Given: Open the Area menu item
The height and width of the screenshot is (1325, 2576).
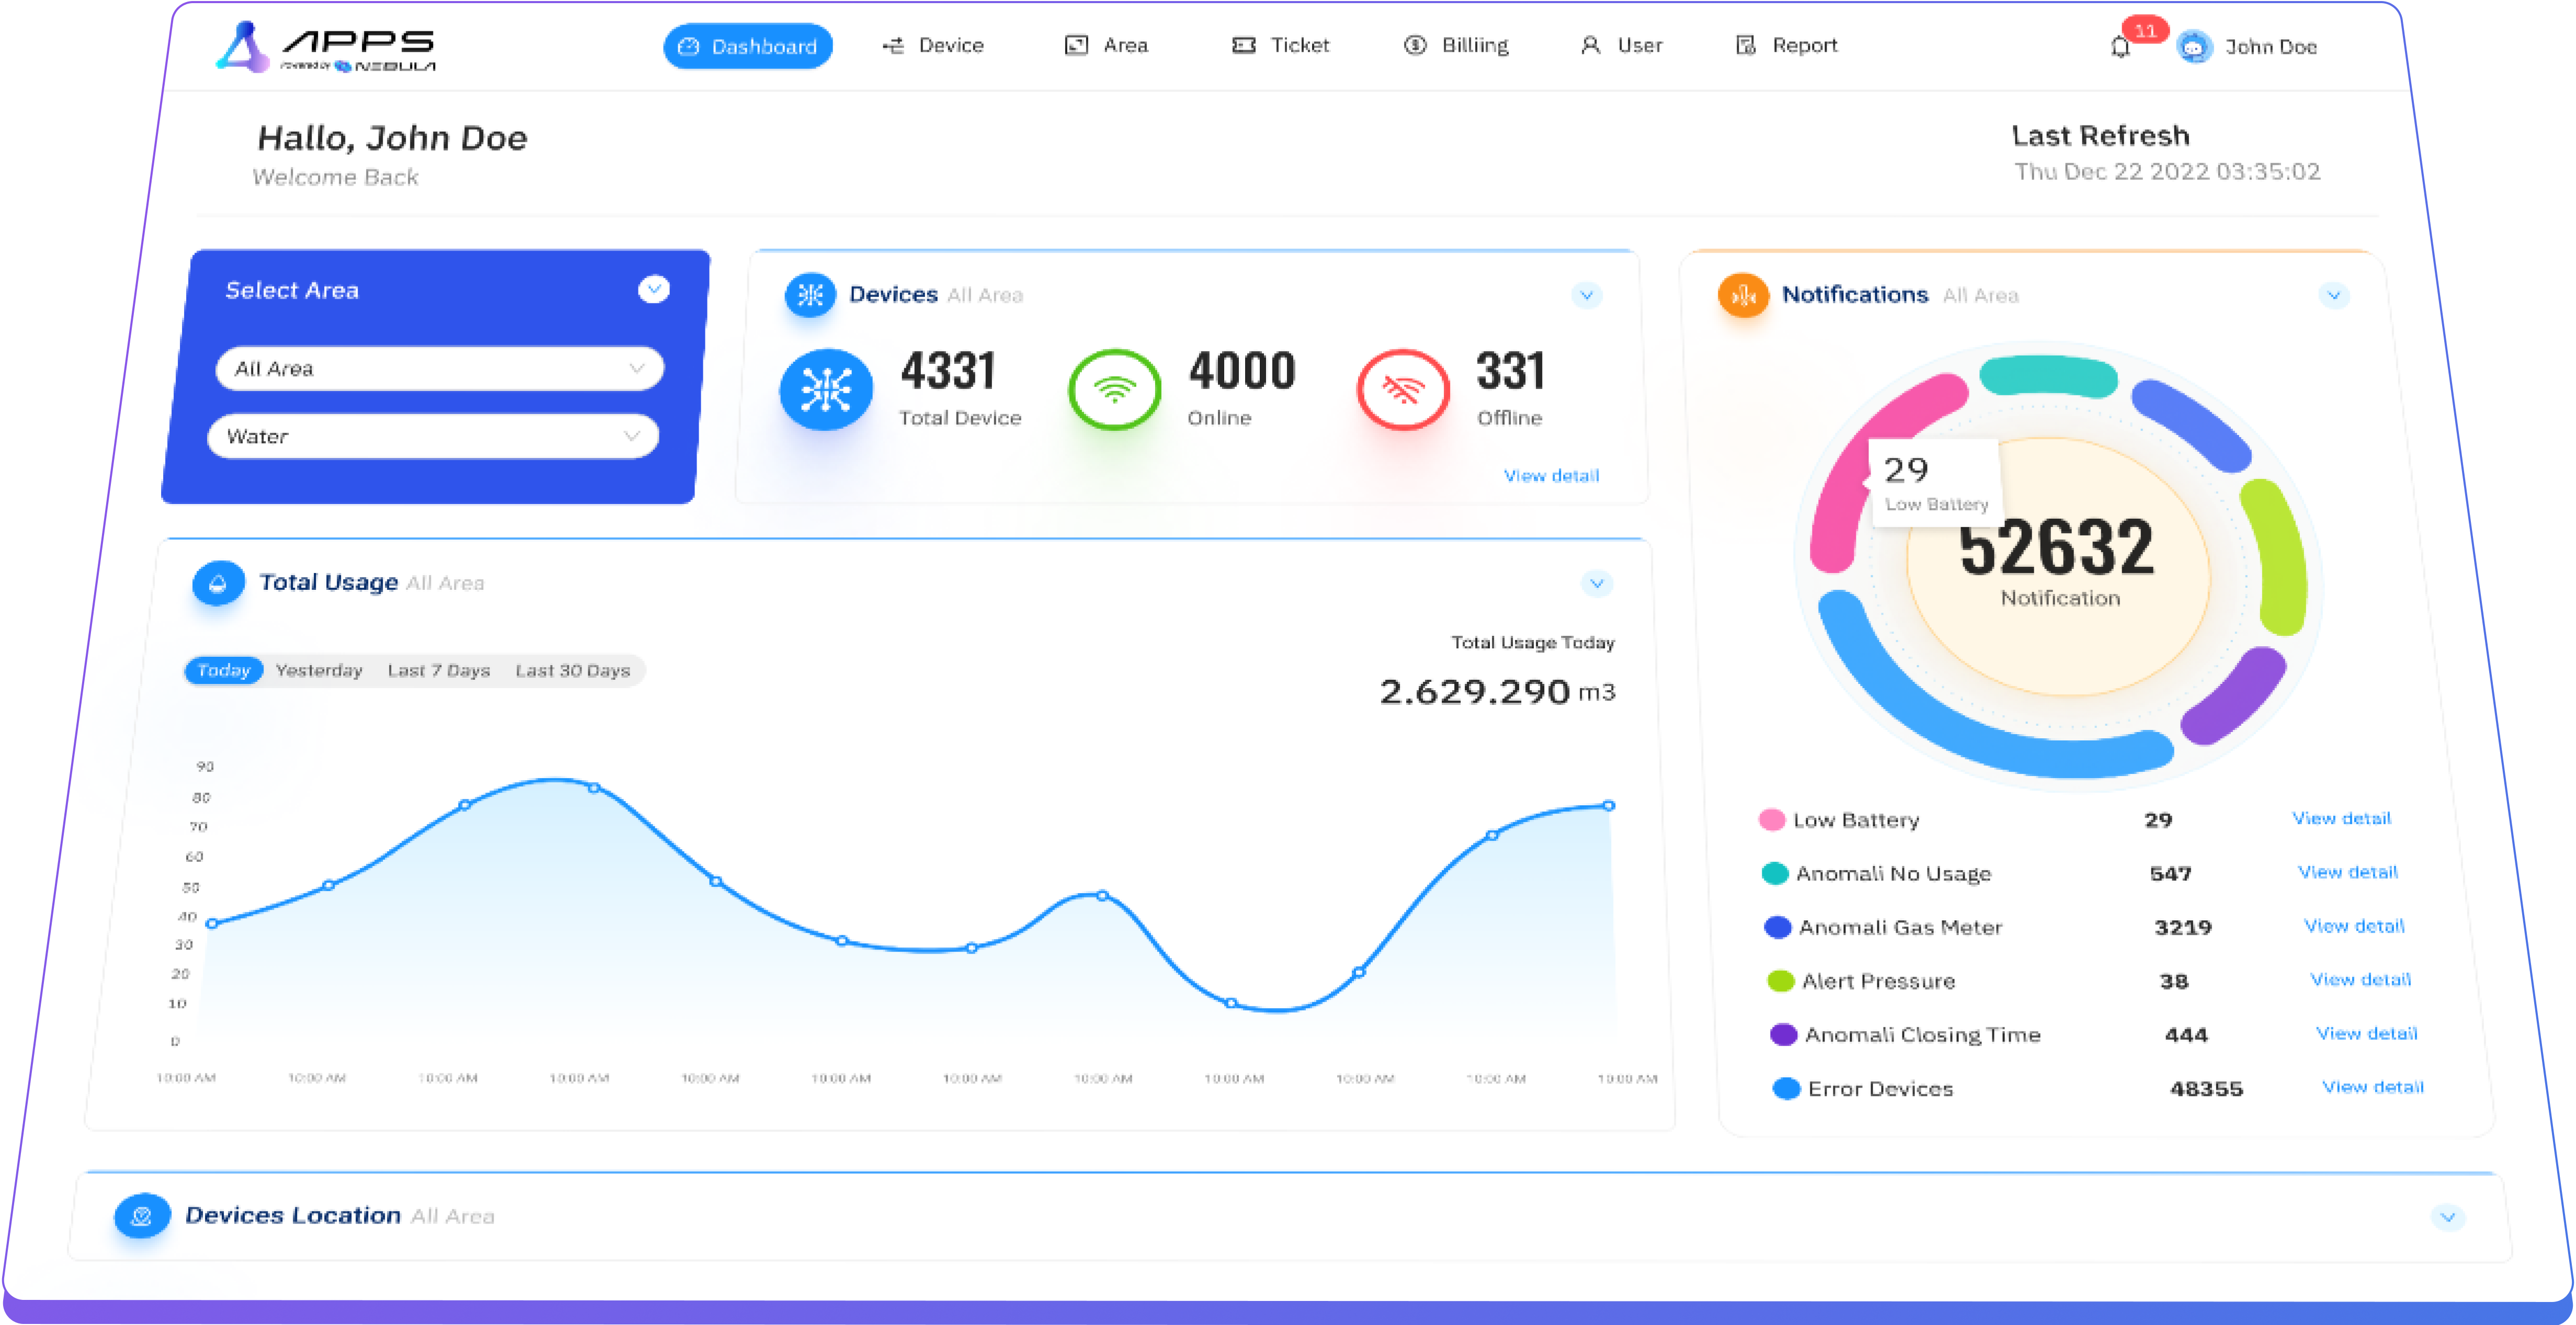Looking at the screenshot, I should [1106, 45].
